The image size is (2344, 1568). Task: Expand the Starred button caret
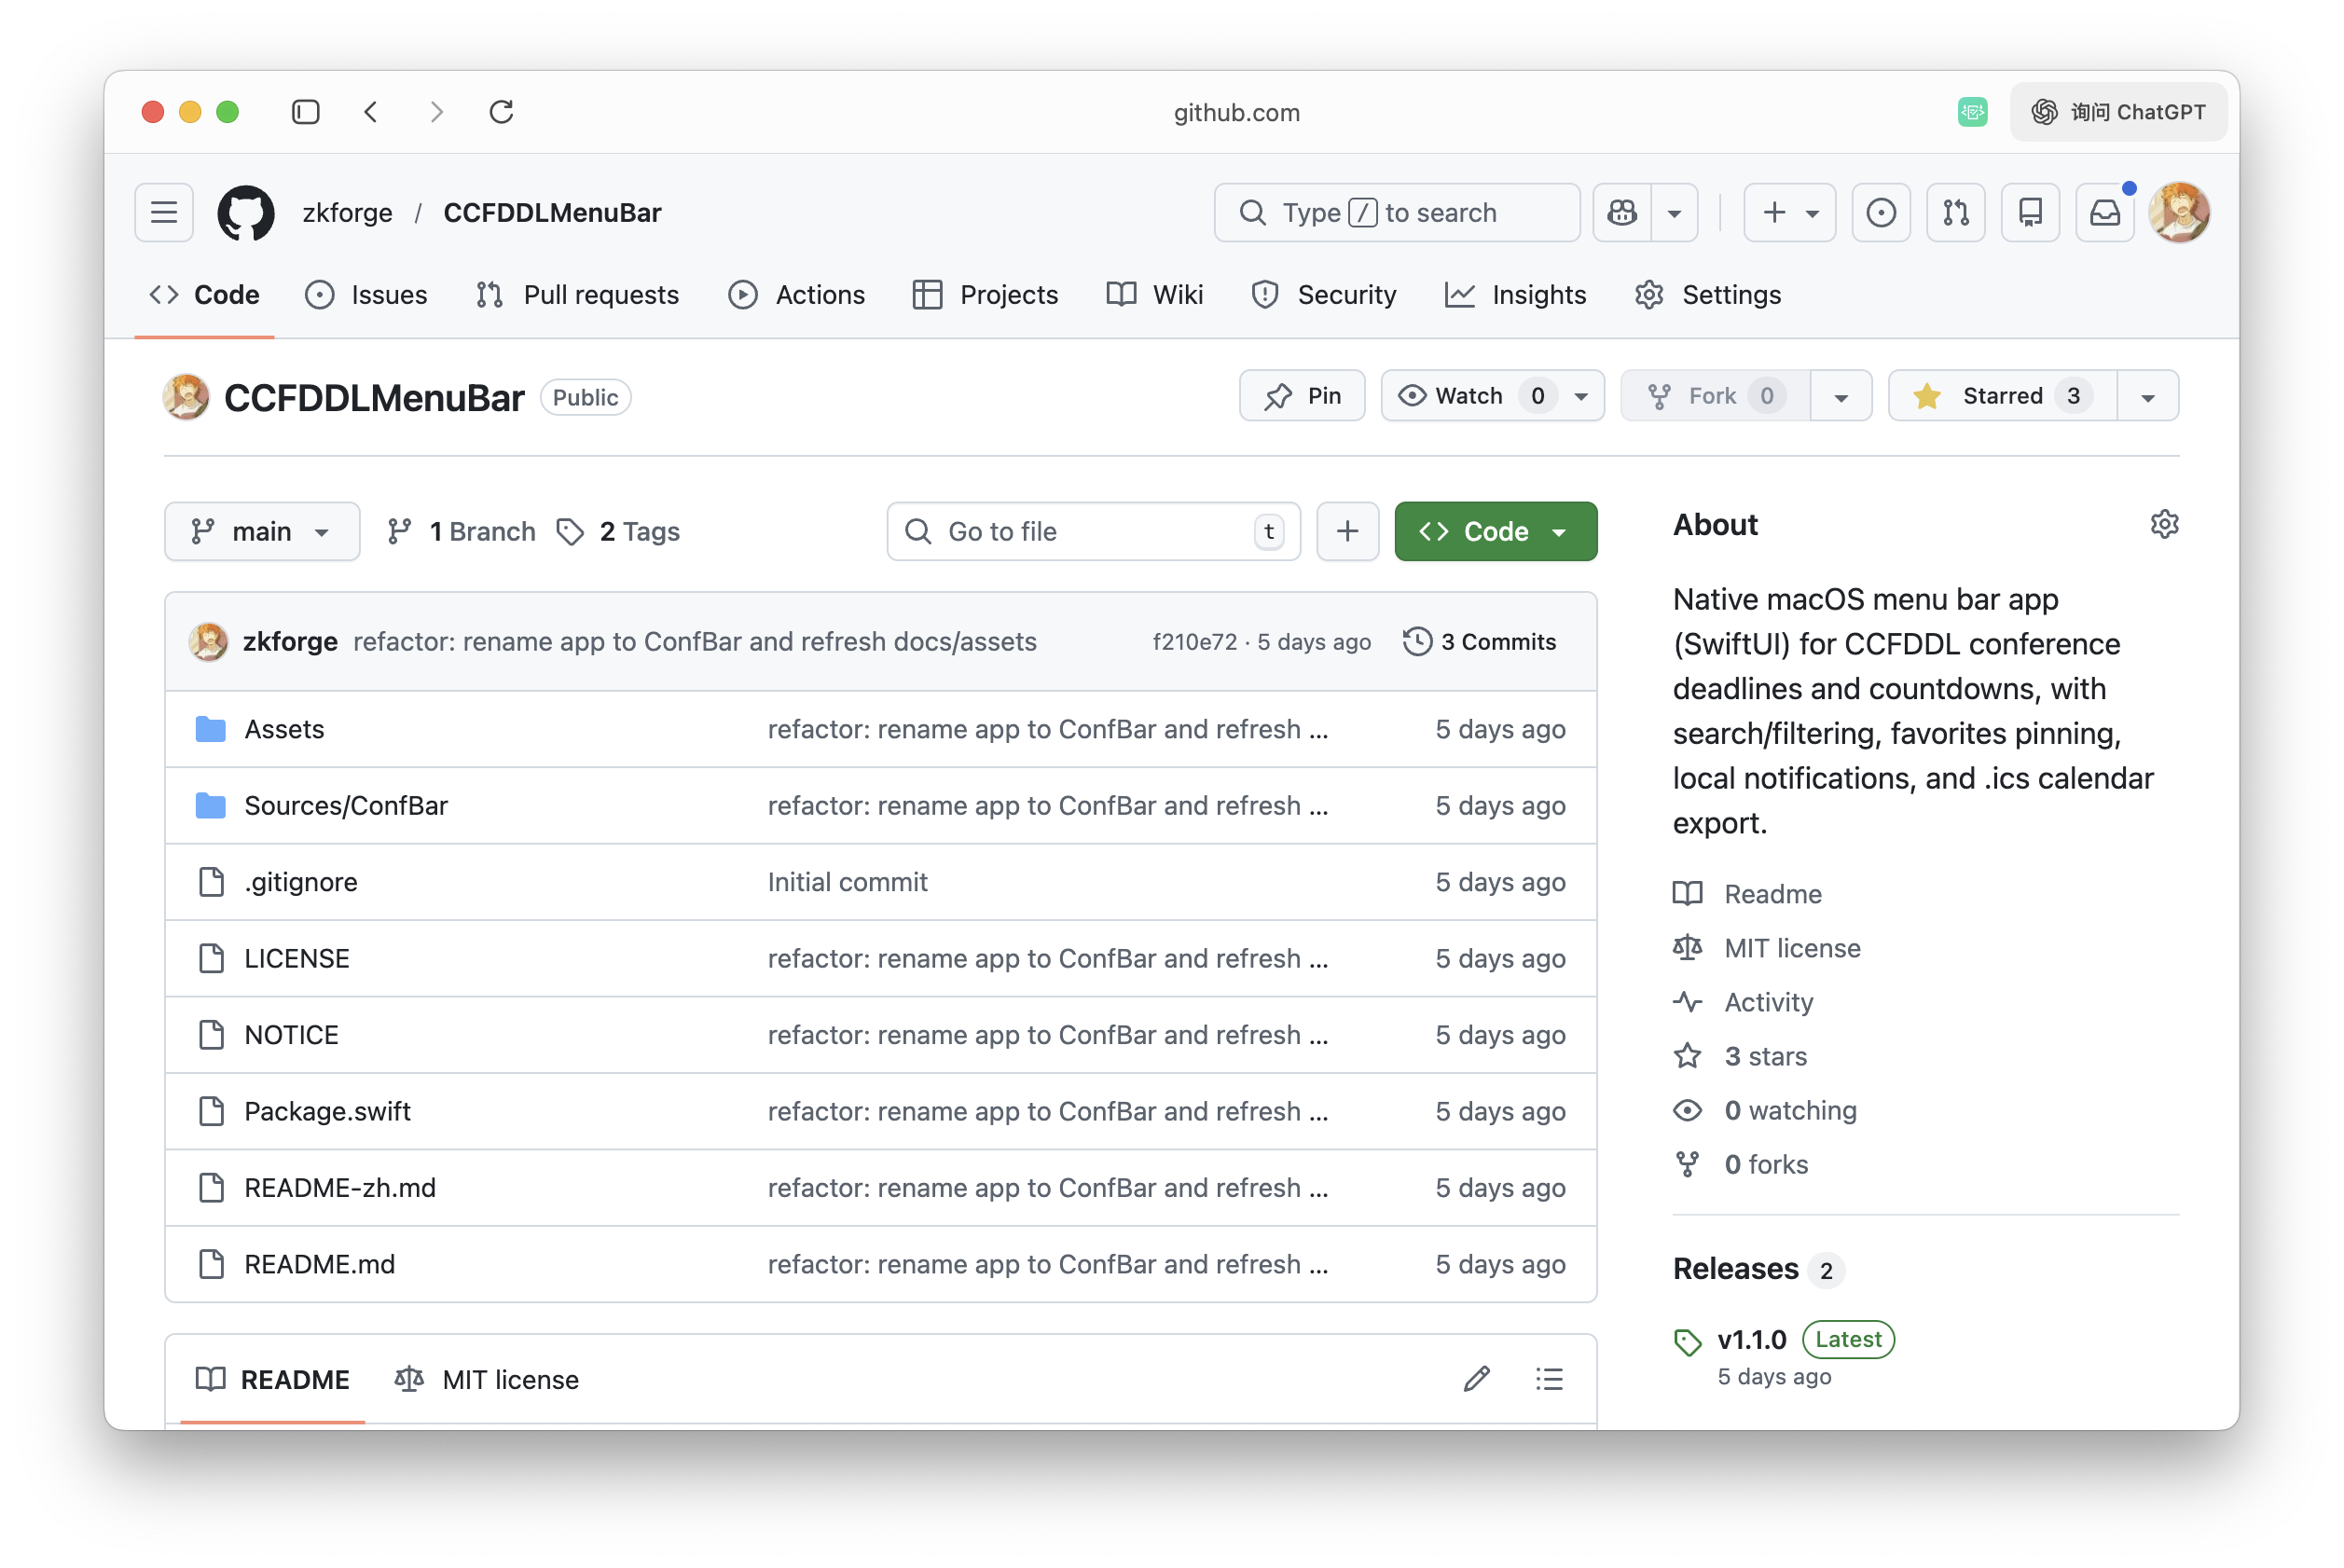[x=2148, y=395]
